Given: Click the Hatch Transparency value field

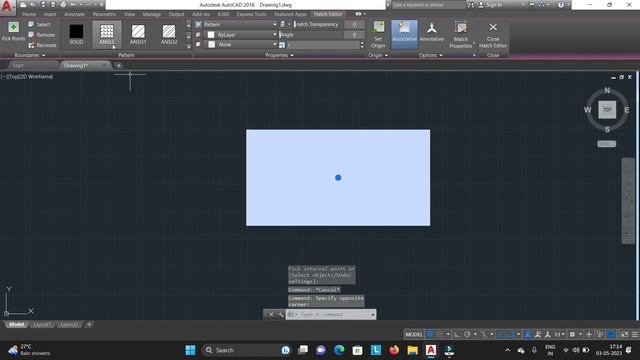Looking at the screenshot, I should pyautogui.click(x=354, y=24).
